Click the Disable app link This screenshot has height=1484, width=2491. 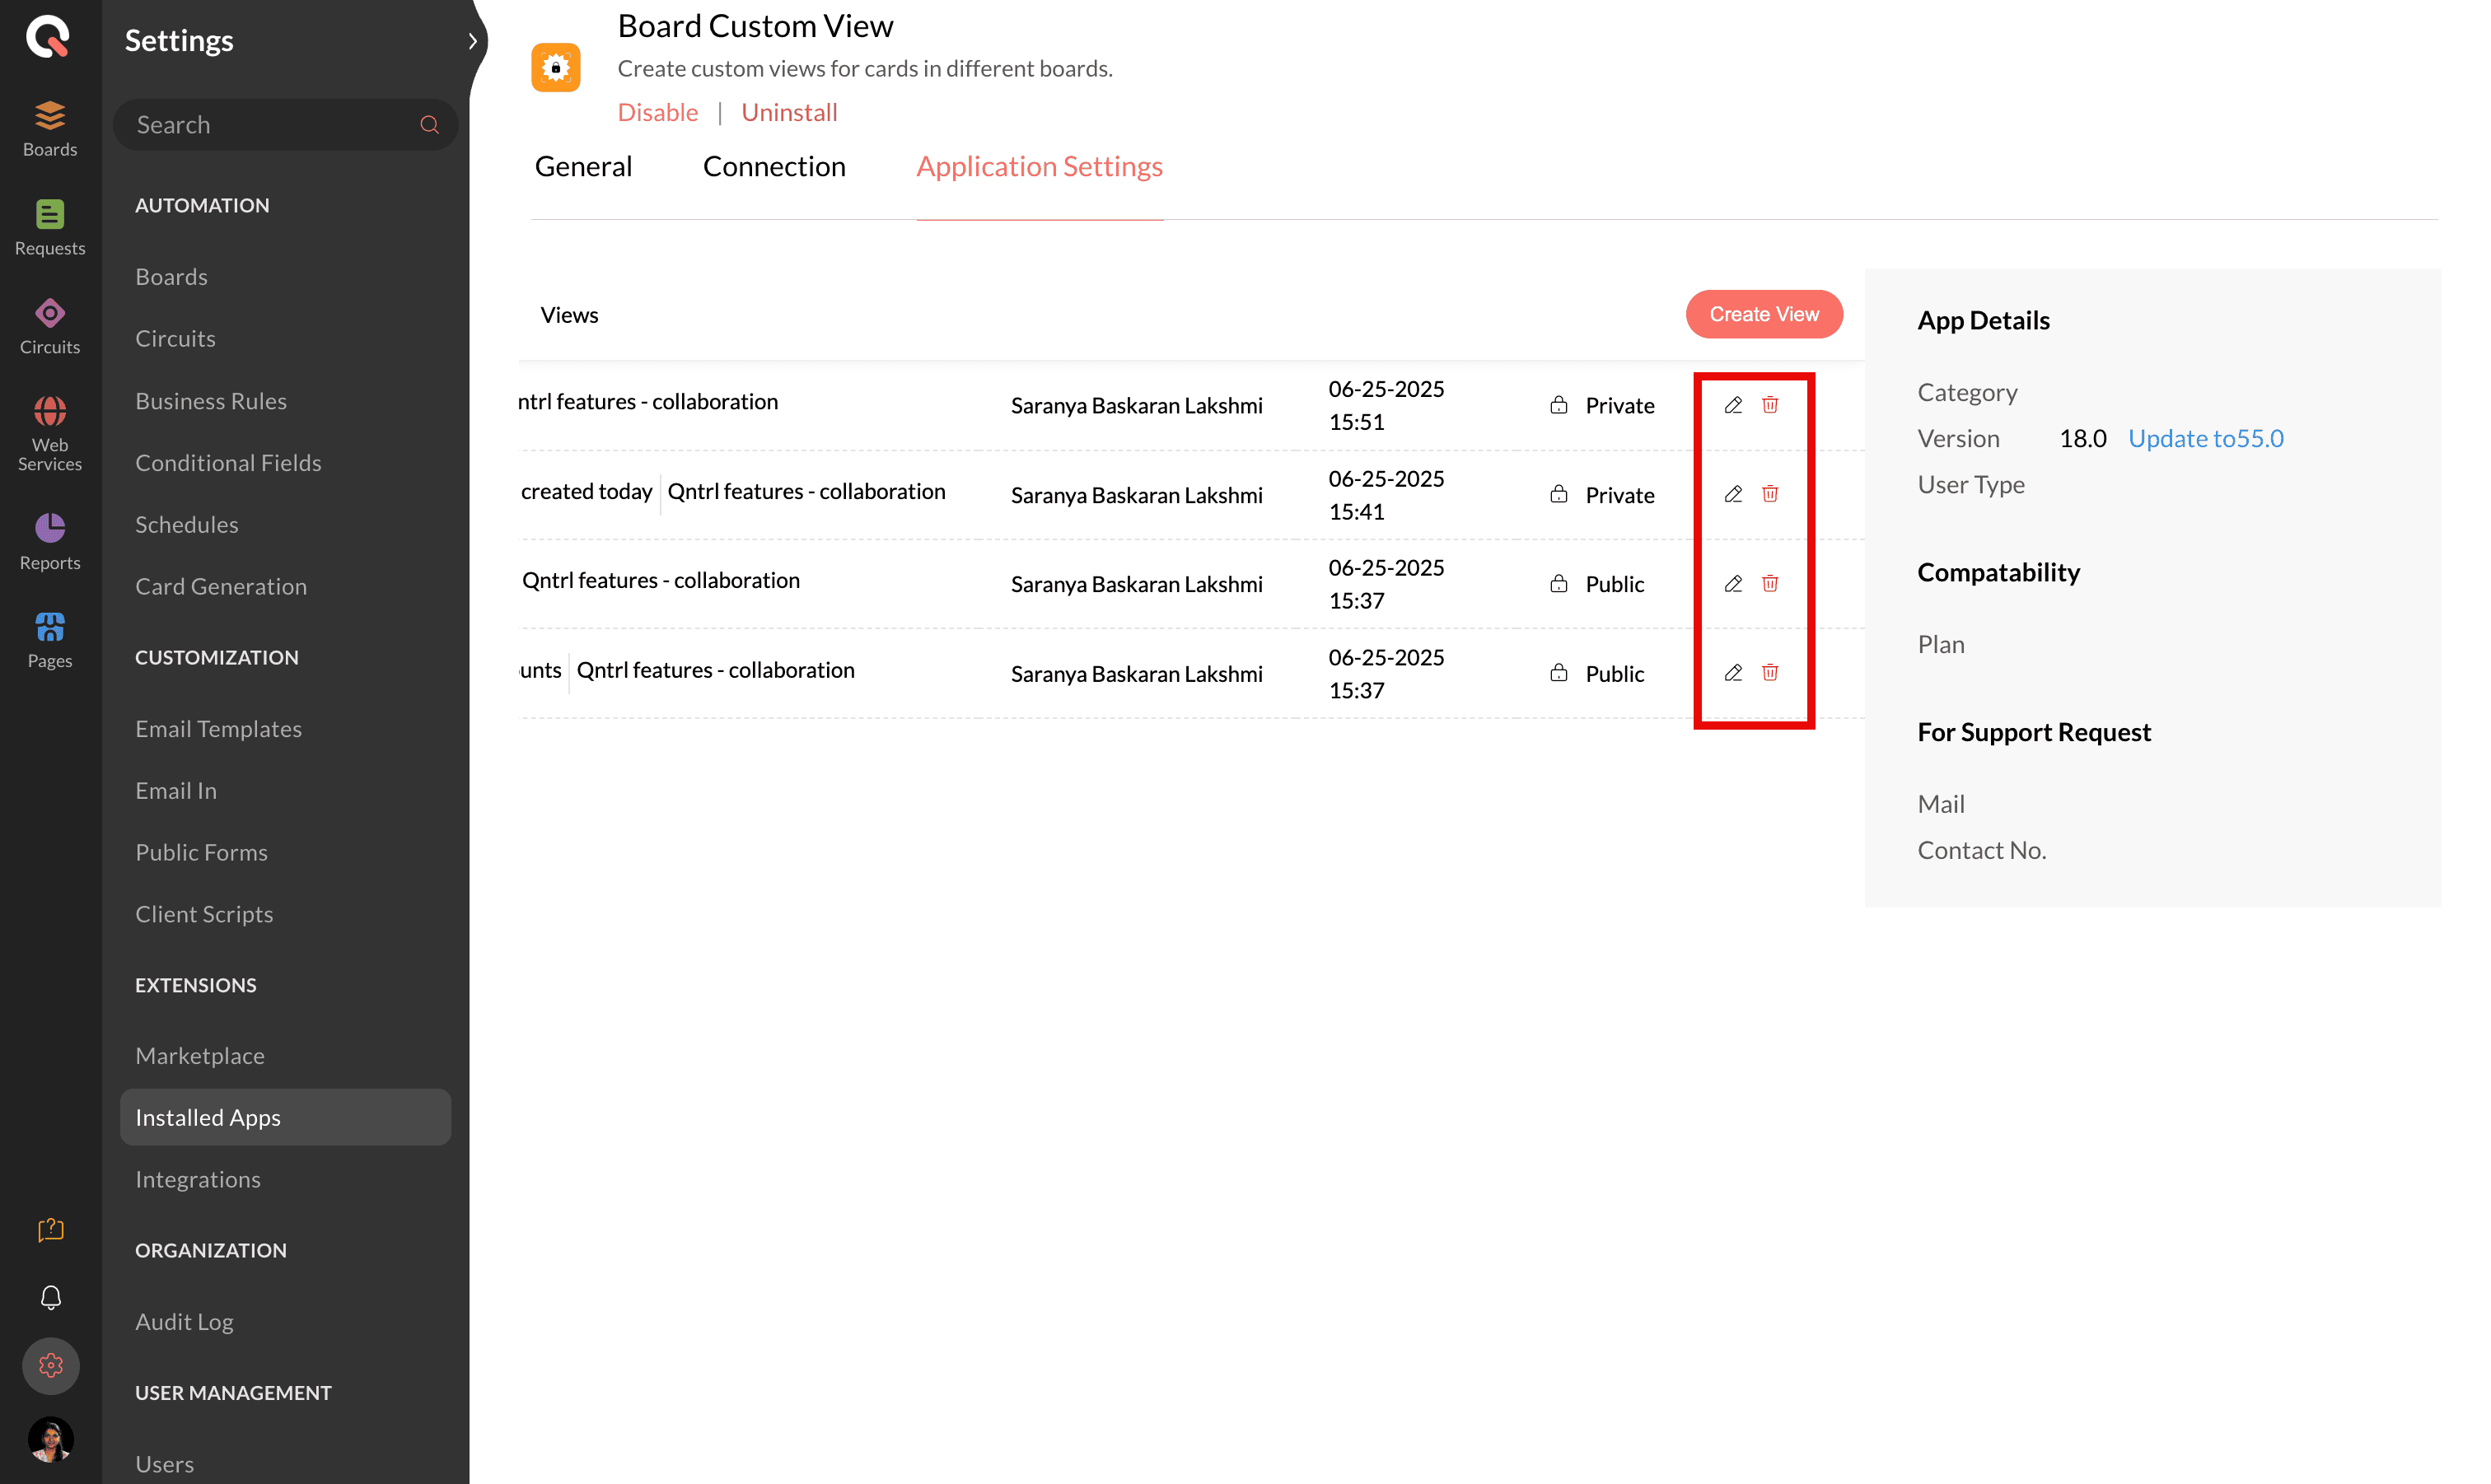pos(657,112)
